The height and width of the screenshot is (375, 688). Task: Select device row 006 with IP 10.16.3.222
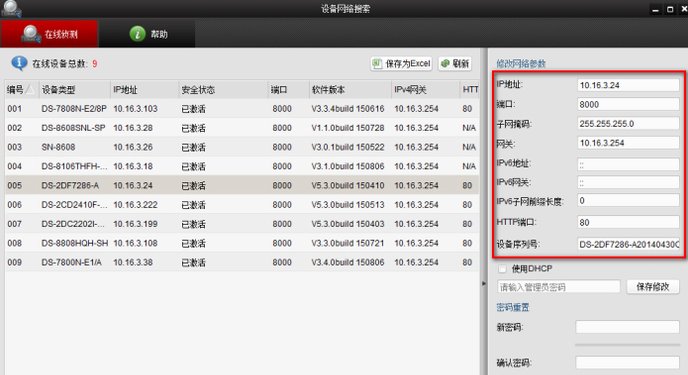point(242,204)
